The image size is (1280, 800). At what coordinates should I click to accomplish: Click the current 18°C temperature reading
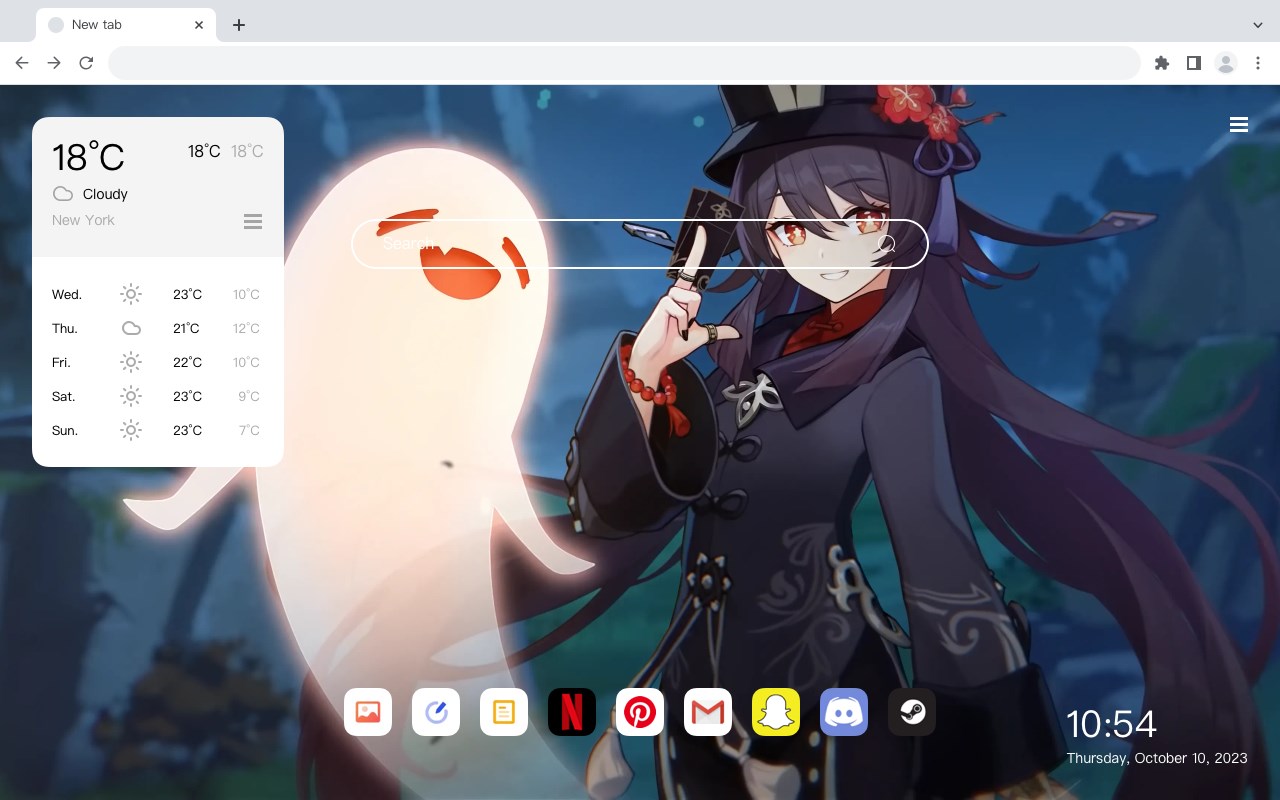[88, 157]
